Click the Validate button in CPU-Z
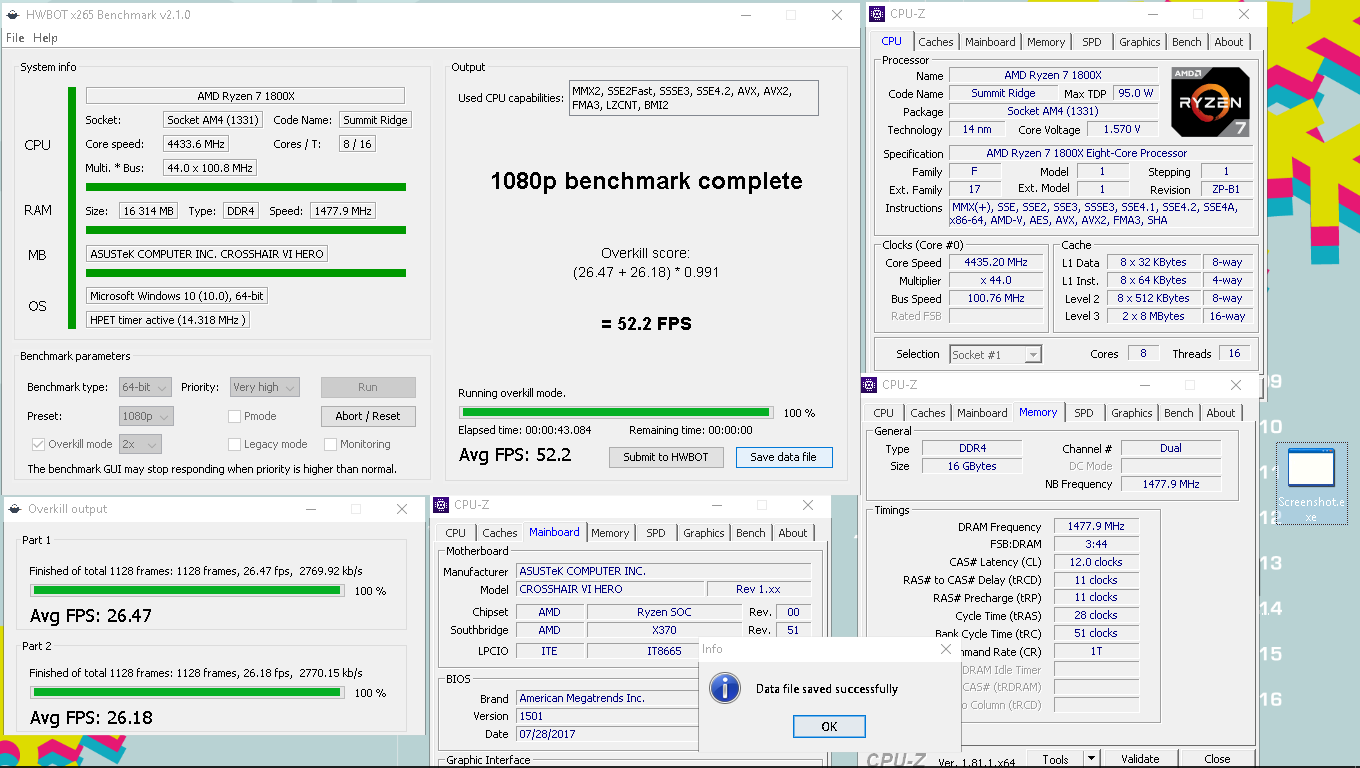Image resolution: width=1360 pixels, height=768 pixels. (1140, 759)
